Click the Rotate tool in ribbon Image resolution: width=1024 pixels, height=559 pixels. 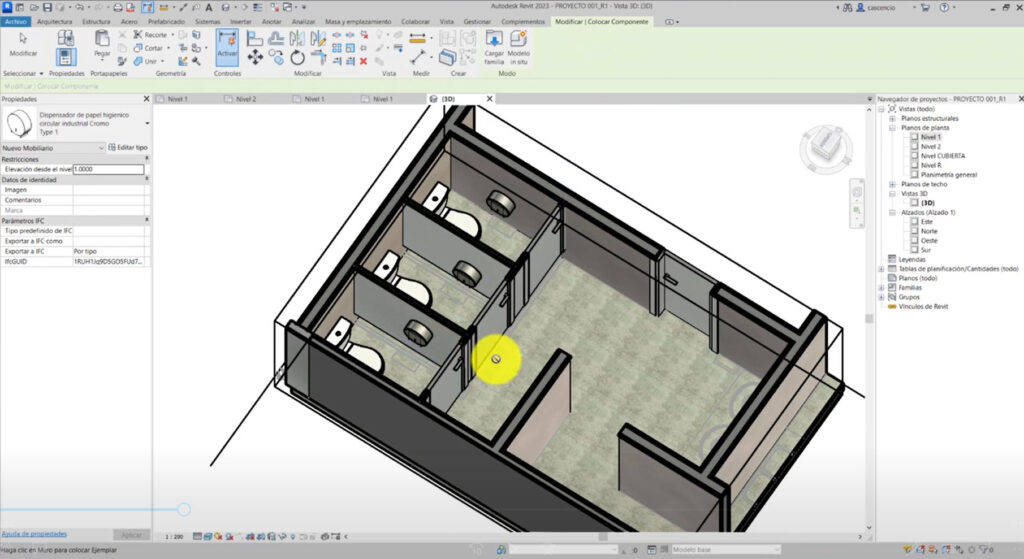point(297,58)
